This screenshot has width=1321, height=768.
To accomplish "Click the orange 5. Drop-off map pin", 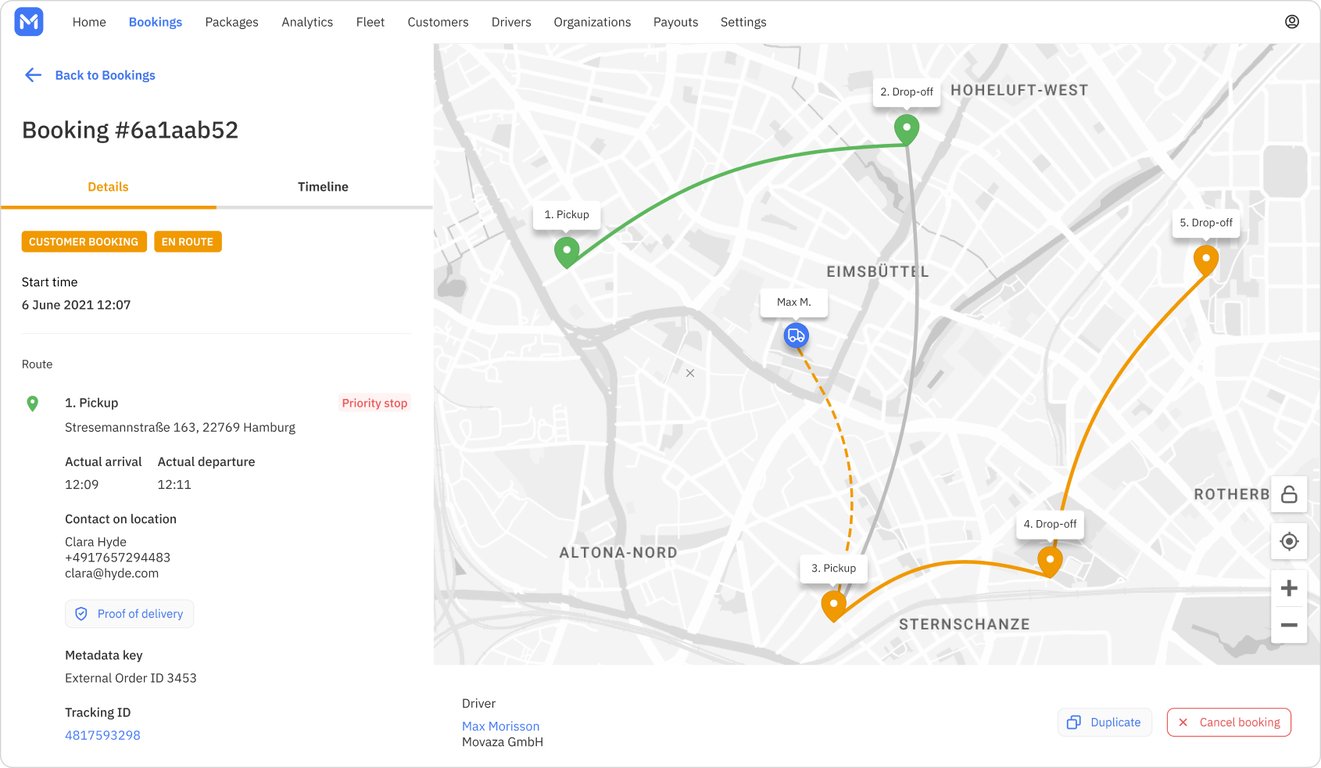I will [x=1206, y=261].
